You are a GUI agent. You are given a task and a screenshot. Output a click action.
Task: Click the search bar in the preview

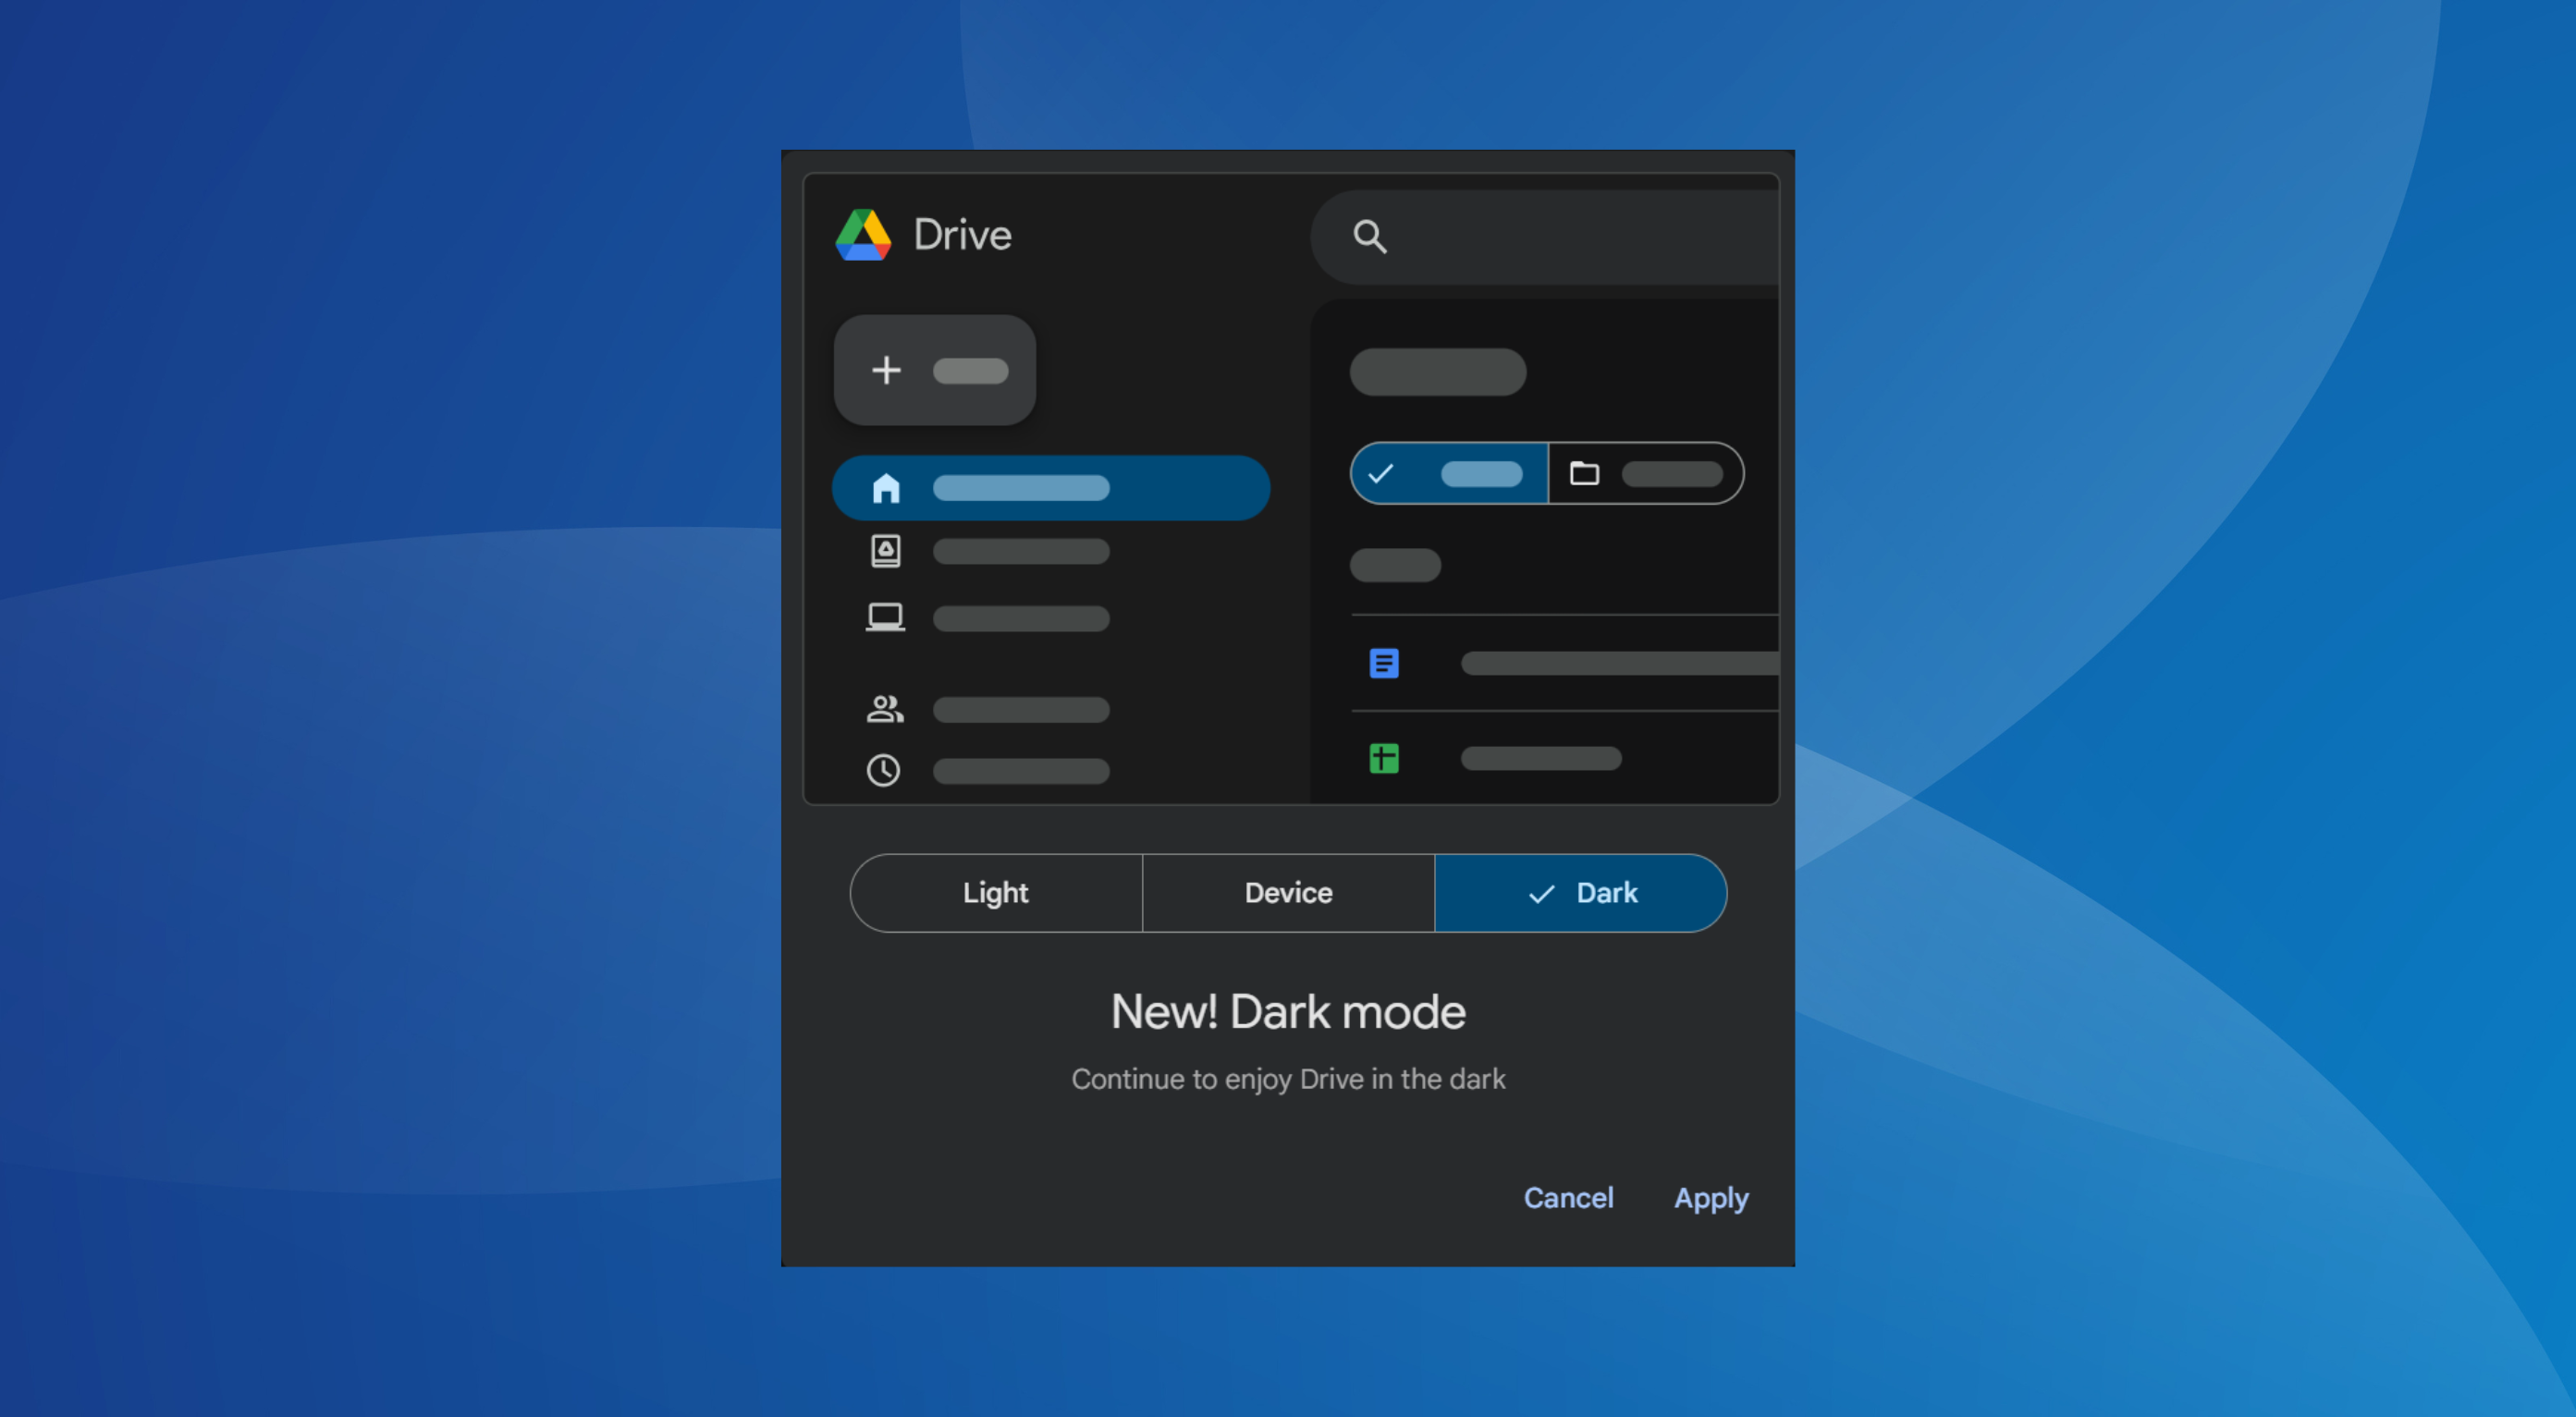(x=1545, y=237)
